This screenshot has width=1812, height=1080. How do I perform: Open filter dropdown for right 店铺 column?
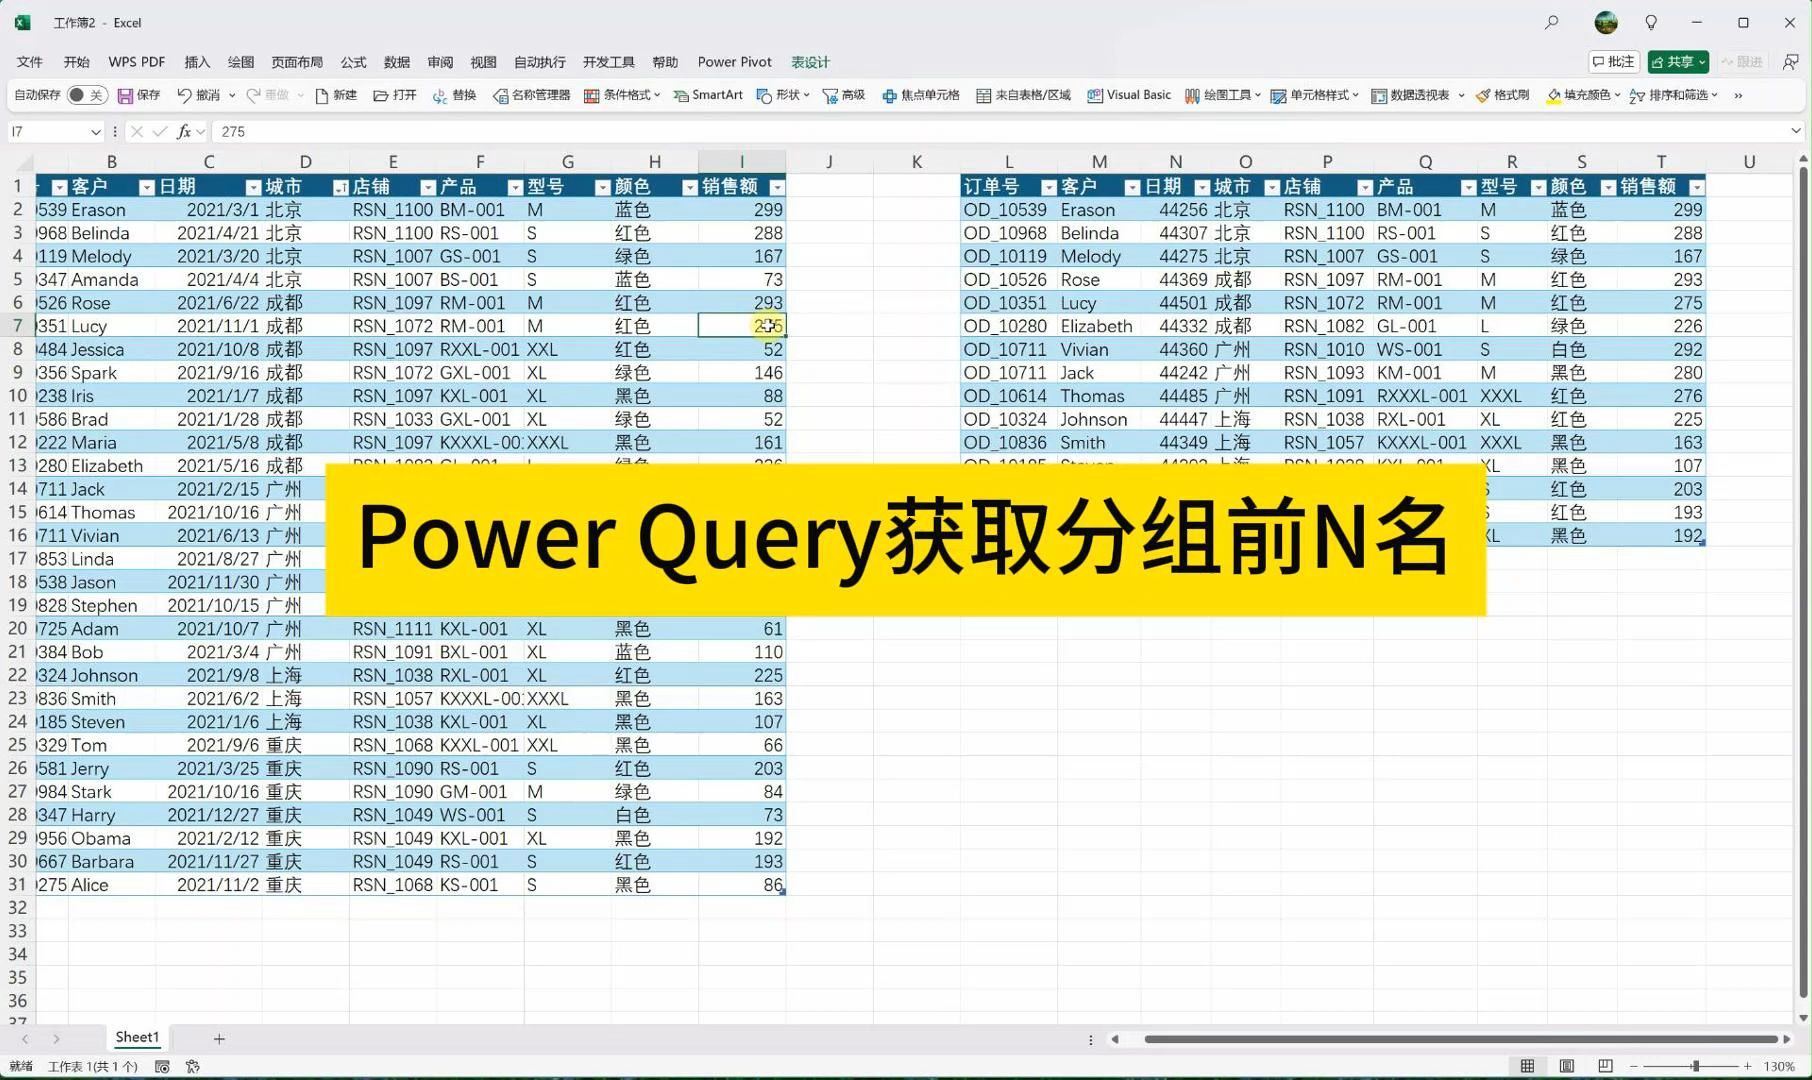(1364, 187)
